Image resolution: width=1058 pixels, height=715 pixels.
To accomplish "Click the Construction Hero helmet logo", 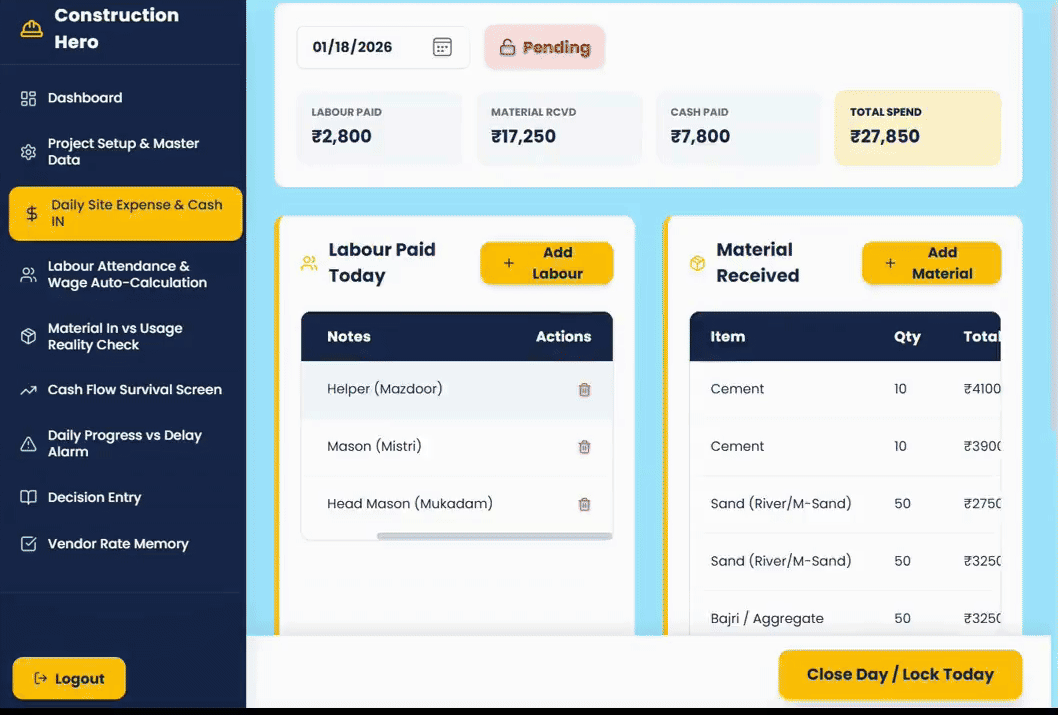I will click(31, 28).
